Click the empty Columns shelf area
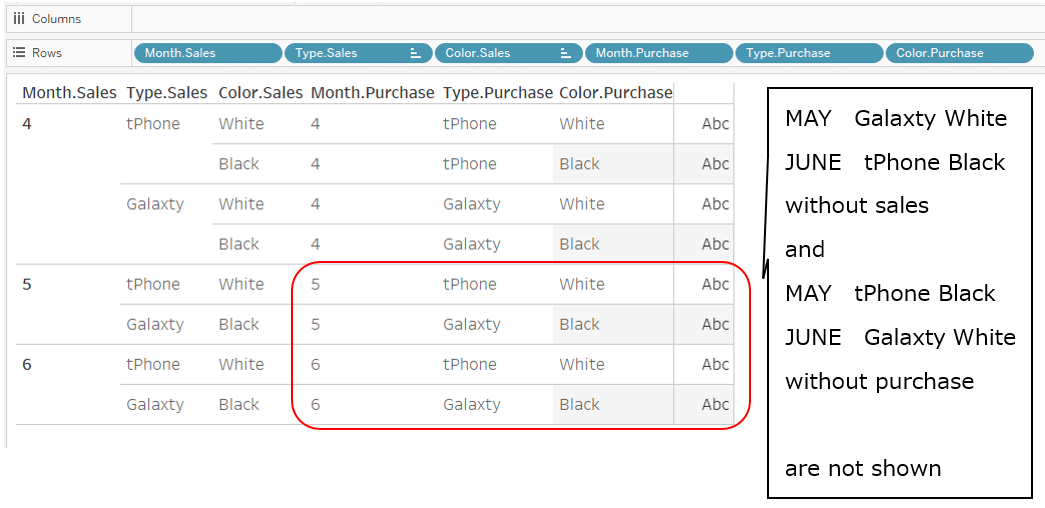 coord(588,19)
